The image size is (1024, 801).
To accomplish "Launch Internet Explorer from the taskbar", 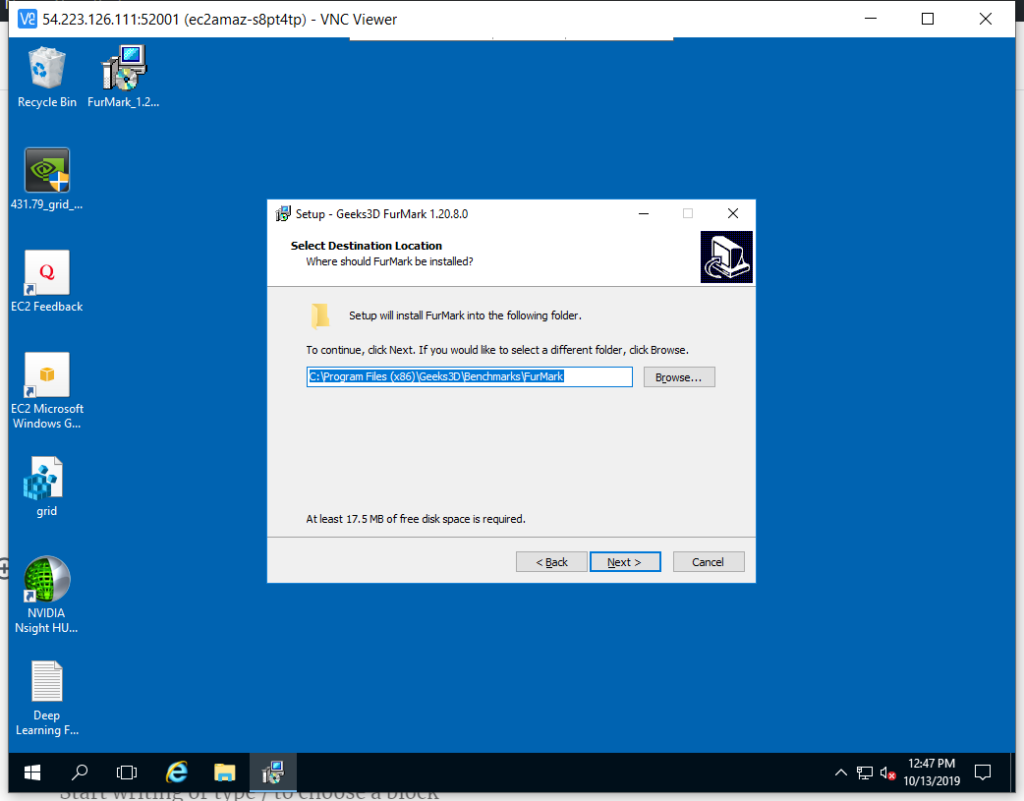I will [x=177, y=773].
